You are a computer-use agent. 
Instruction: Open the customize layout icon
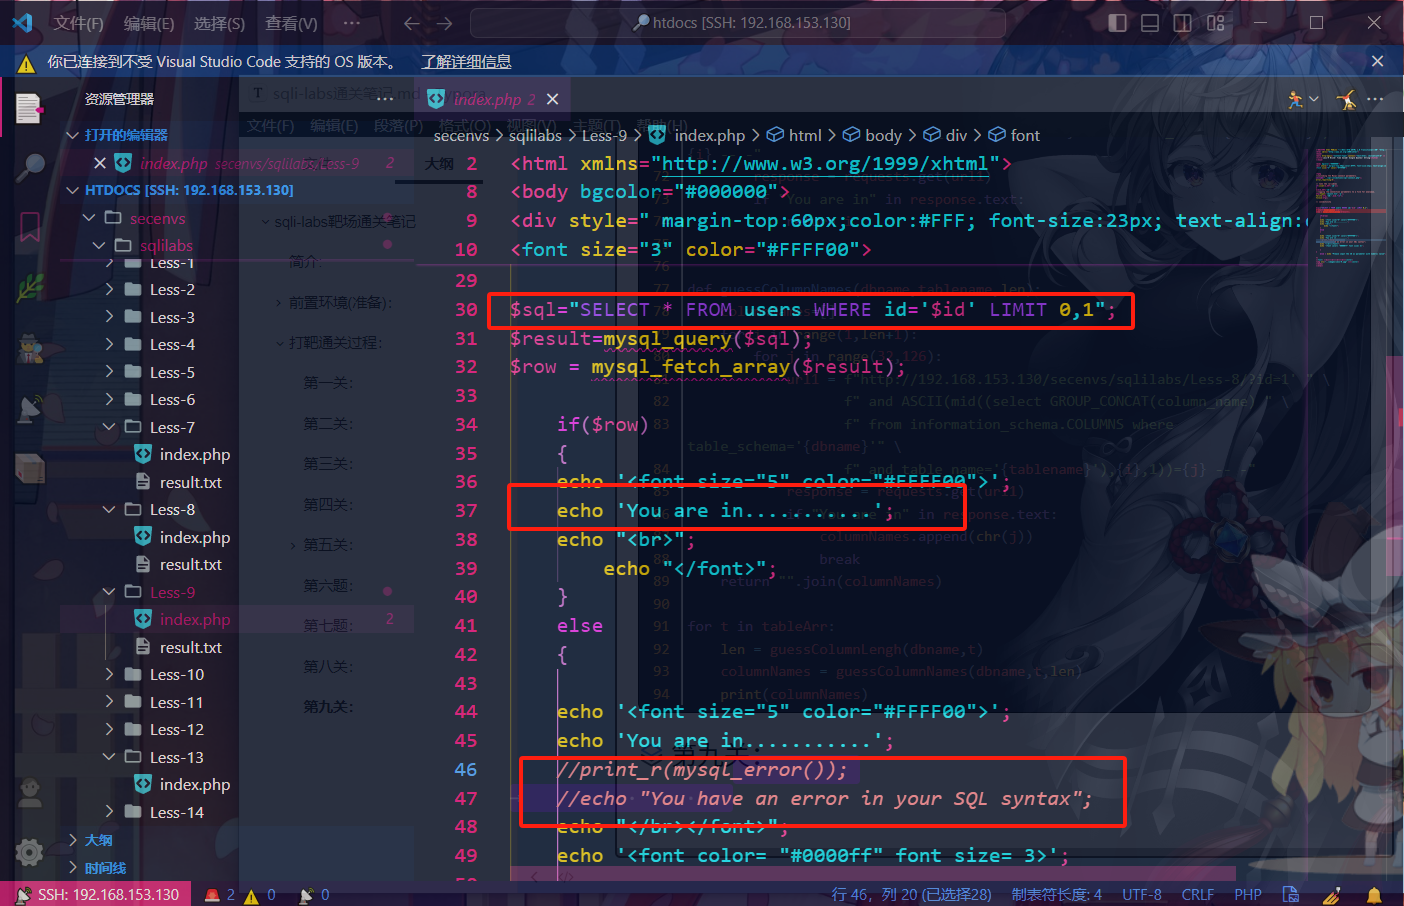1216,23
